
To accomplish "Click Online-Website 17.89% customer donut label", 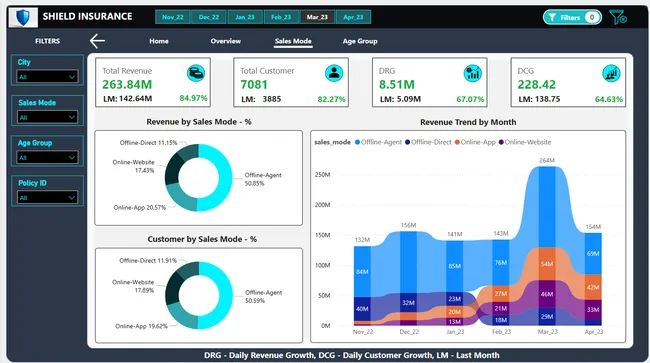I will [133, 286].
